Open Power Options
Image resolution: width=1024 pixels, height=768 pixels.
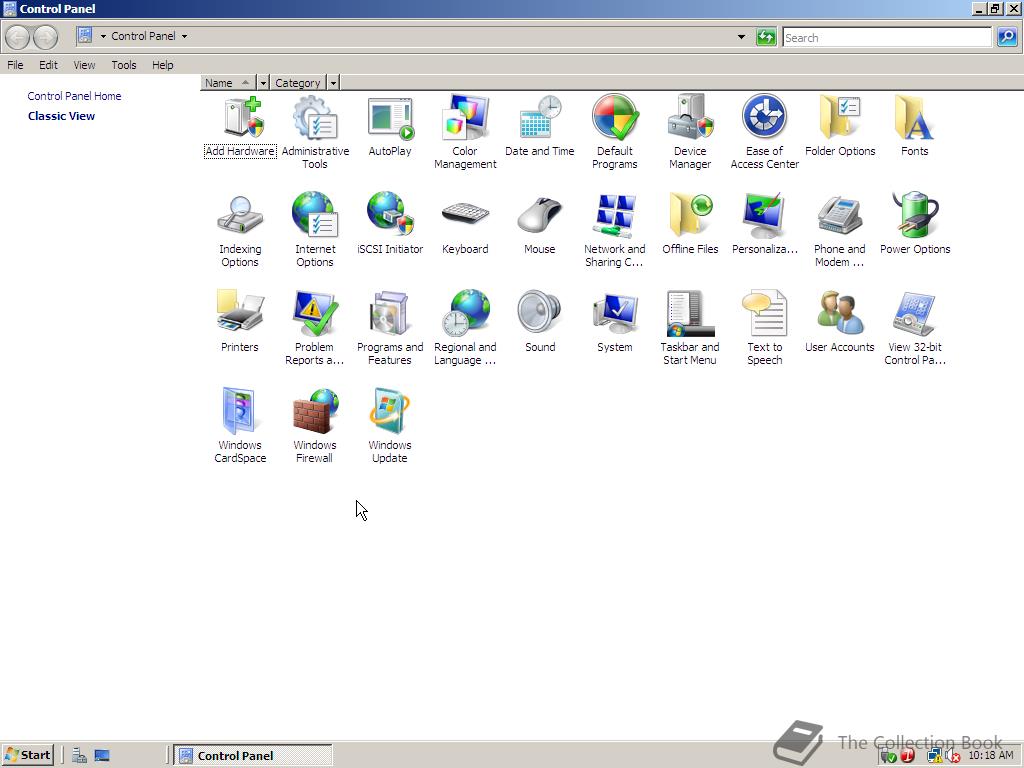(x=914, y=224)
